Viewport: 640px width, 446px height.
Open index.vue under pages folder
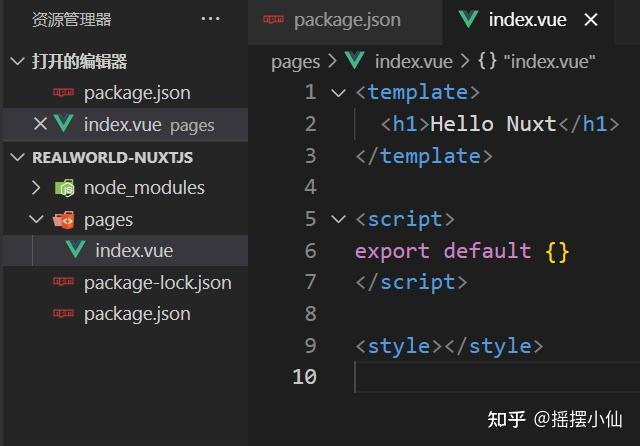point(133,251)
